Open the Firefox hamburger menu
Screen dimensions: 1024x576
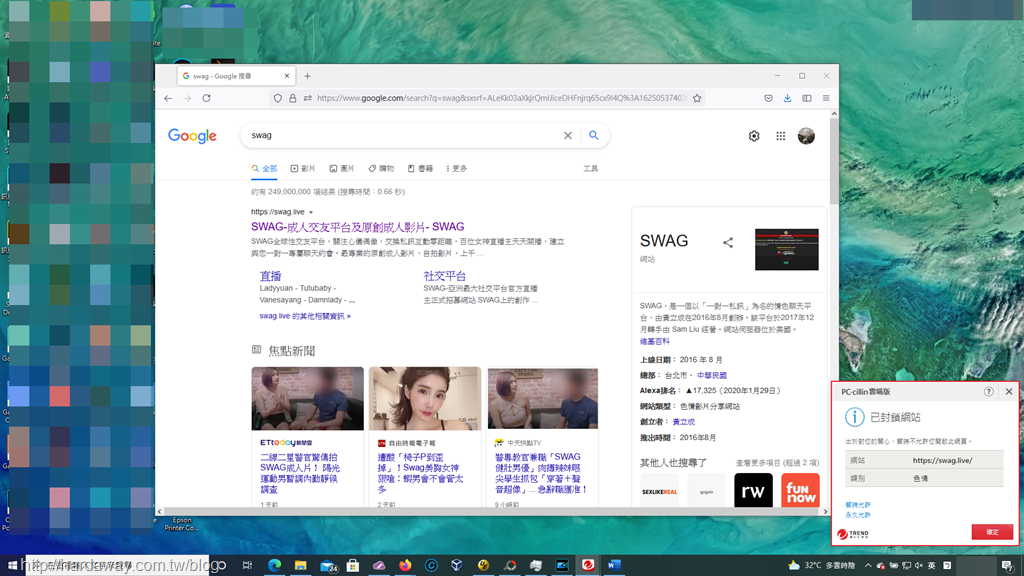point(826,98)
